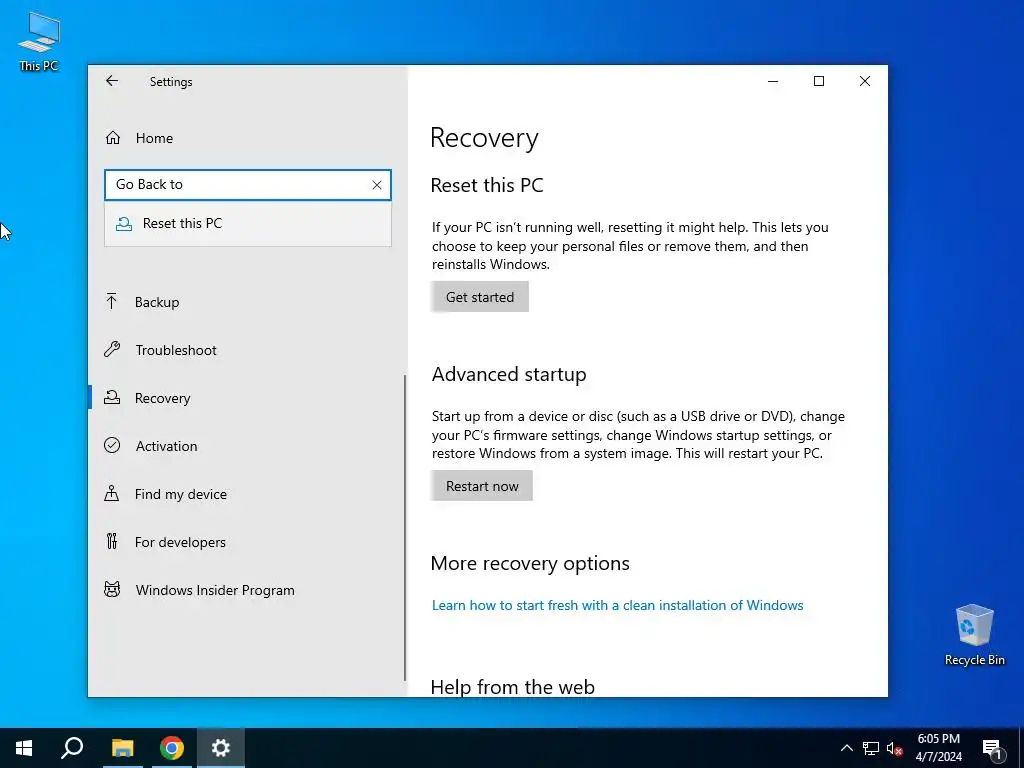Click the muted volume tray icon
1024x768 pixels.
(x=895, y=748)
